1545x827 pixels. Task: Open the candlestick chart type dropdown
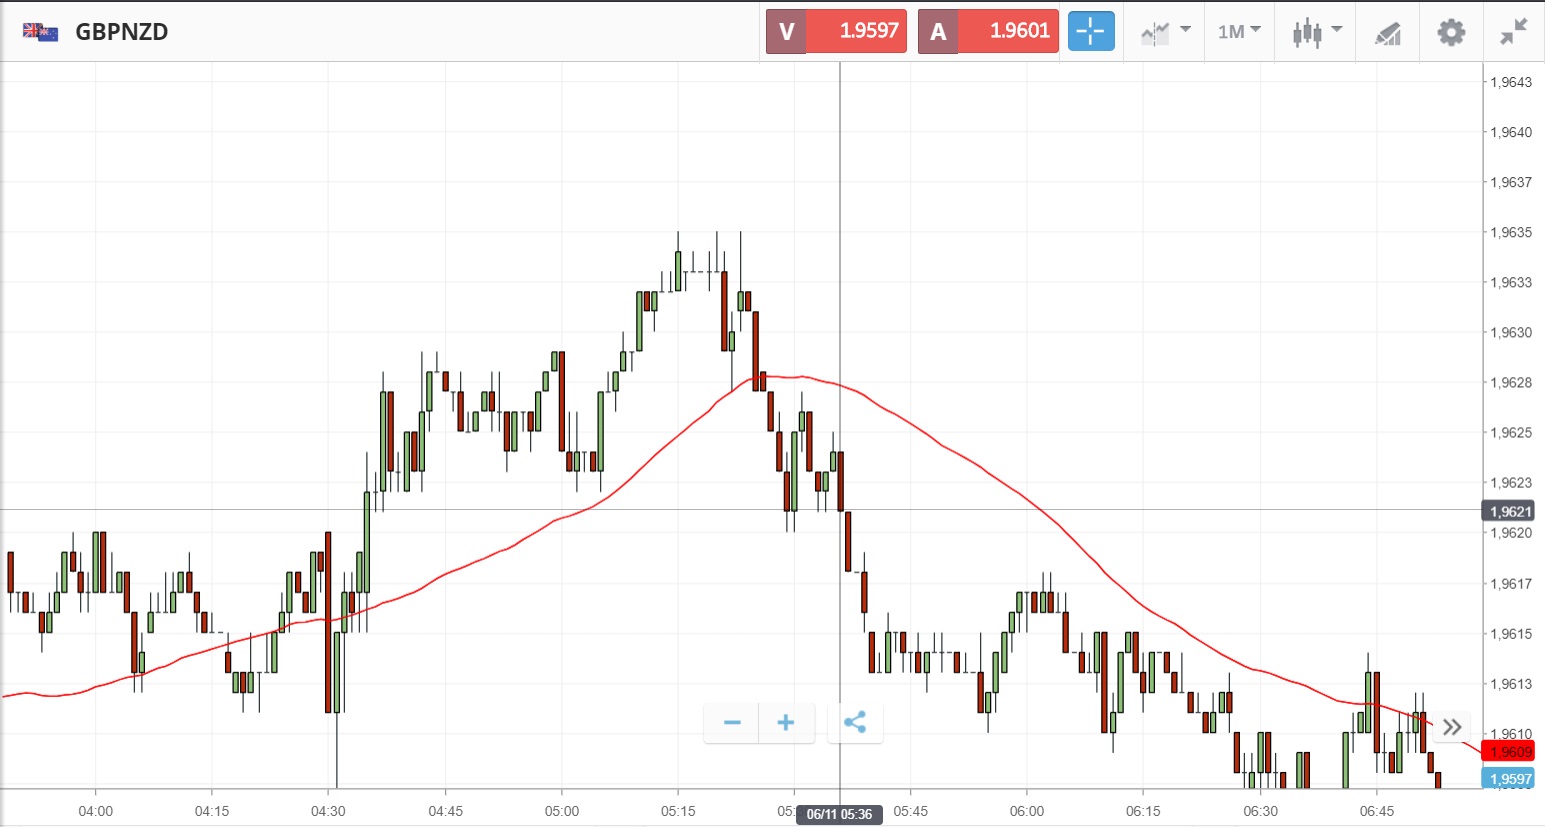pyautogui.click(x=1316, y=32)
